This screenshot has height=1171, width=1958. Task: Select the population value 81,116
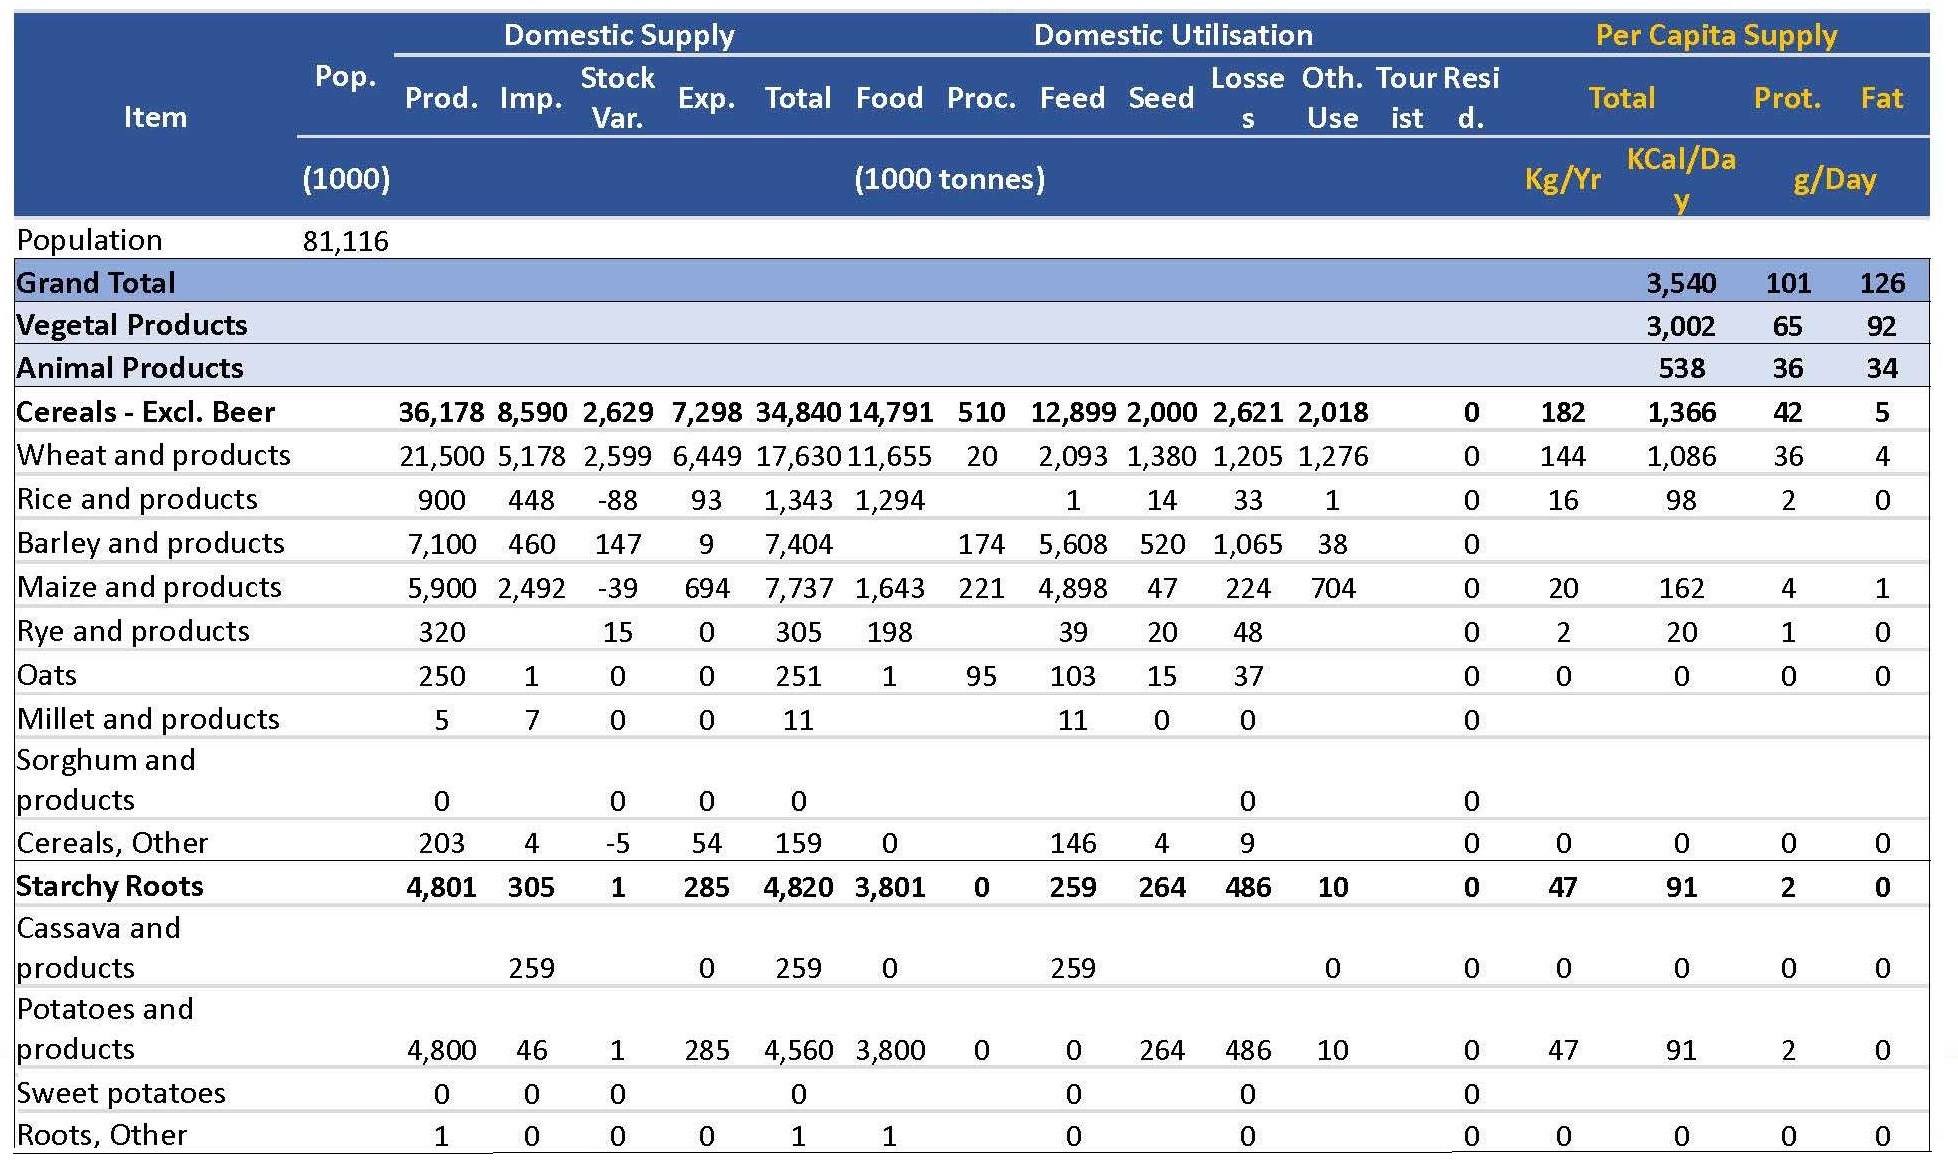pyautogui.click(x=345, y=241)
